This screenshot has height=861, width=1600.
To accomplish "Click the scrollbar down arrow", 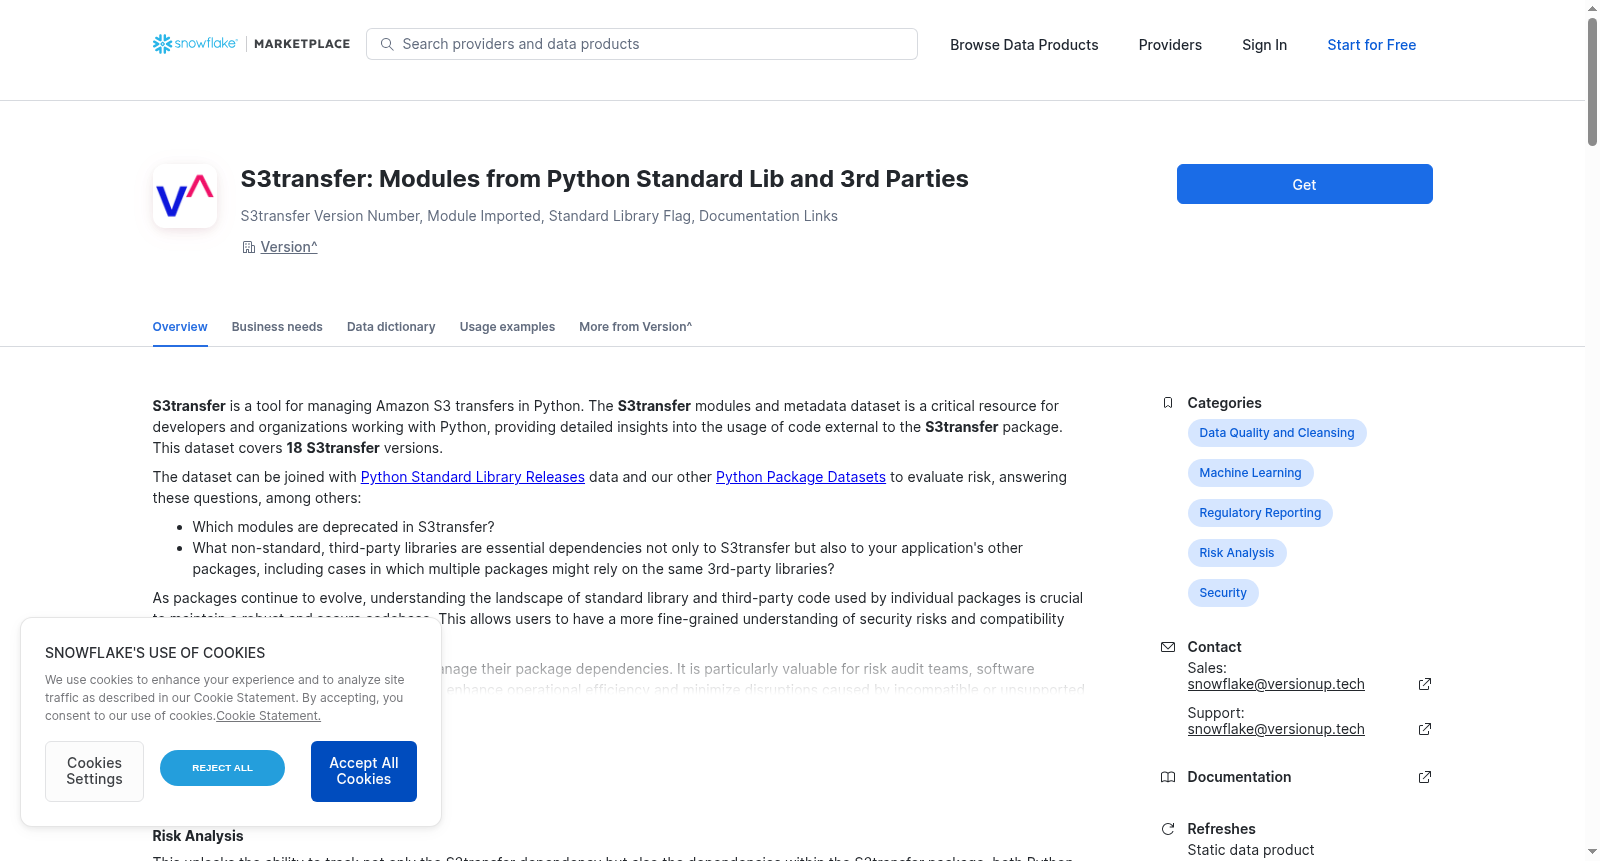I will tap(1592, 852).
